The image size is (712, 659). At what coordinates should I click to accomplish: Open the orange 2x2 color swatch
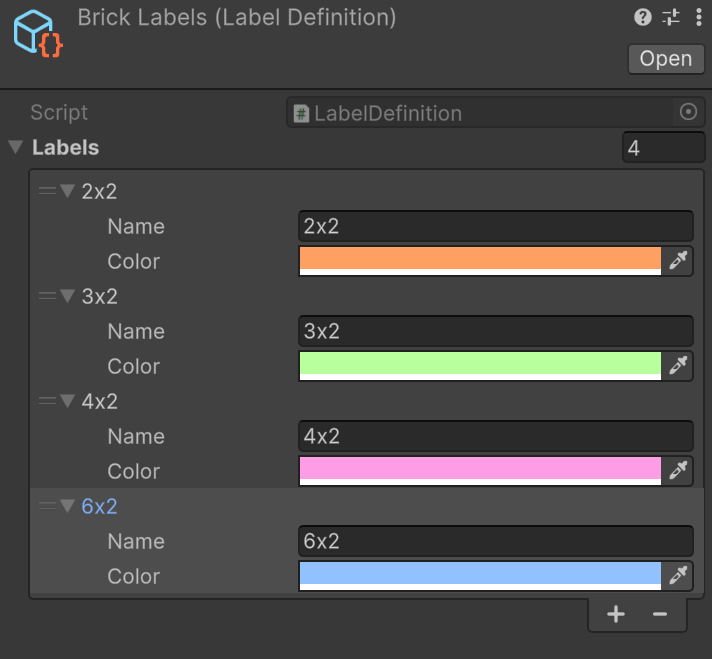480,261
